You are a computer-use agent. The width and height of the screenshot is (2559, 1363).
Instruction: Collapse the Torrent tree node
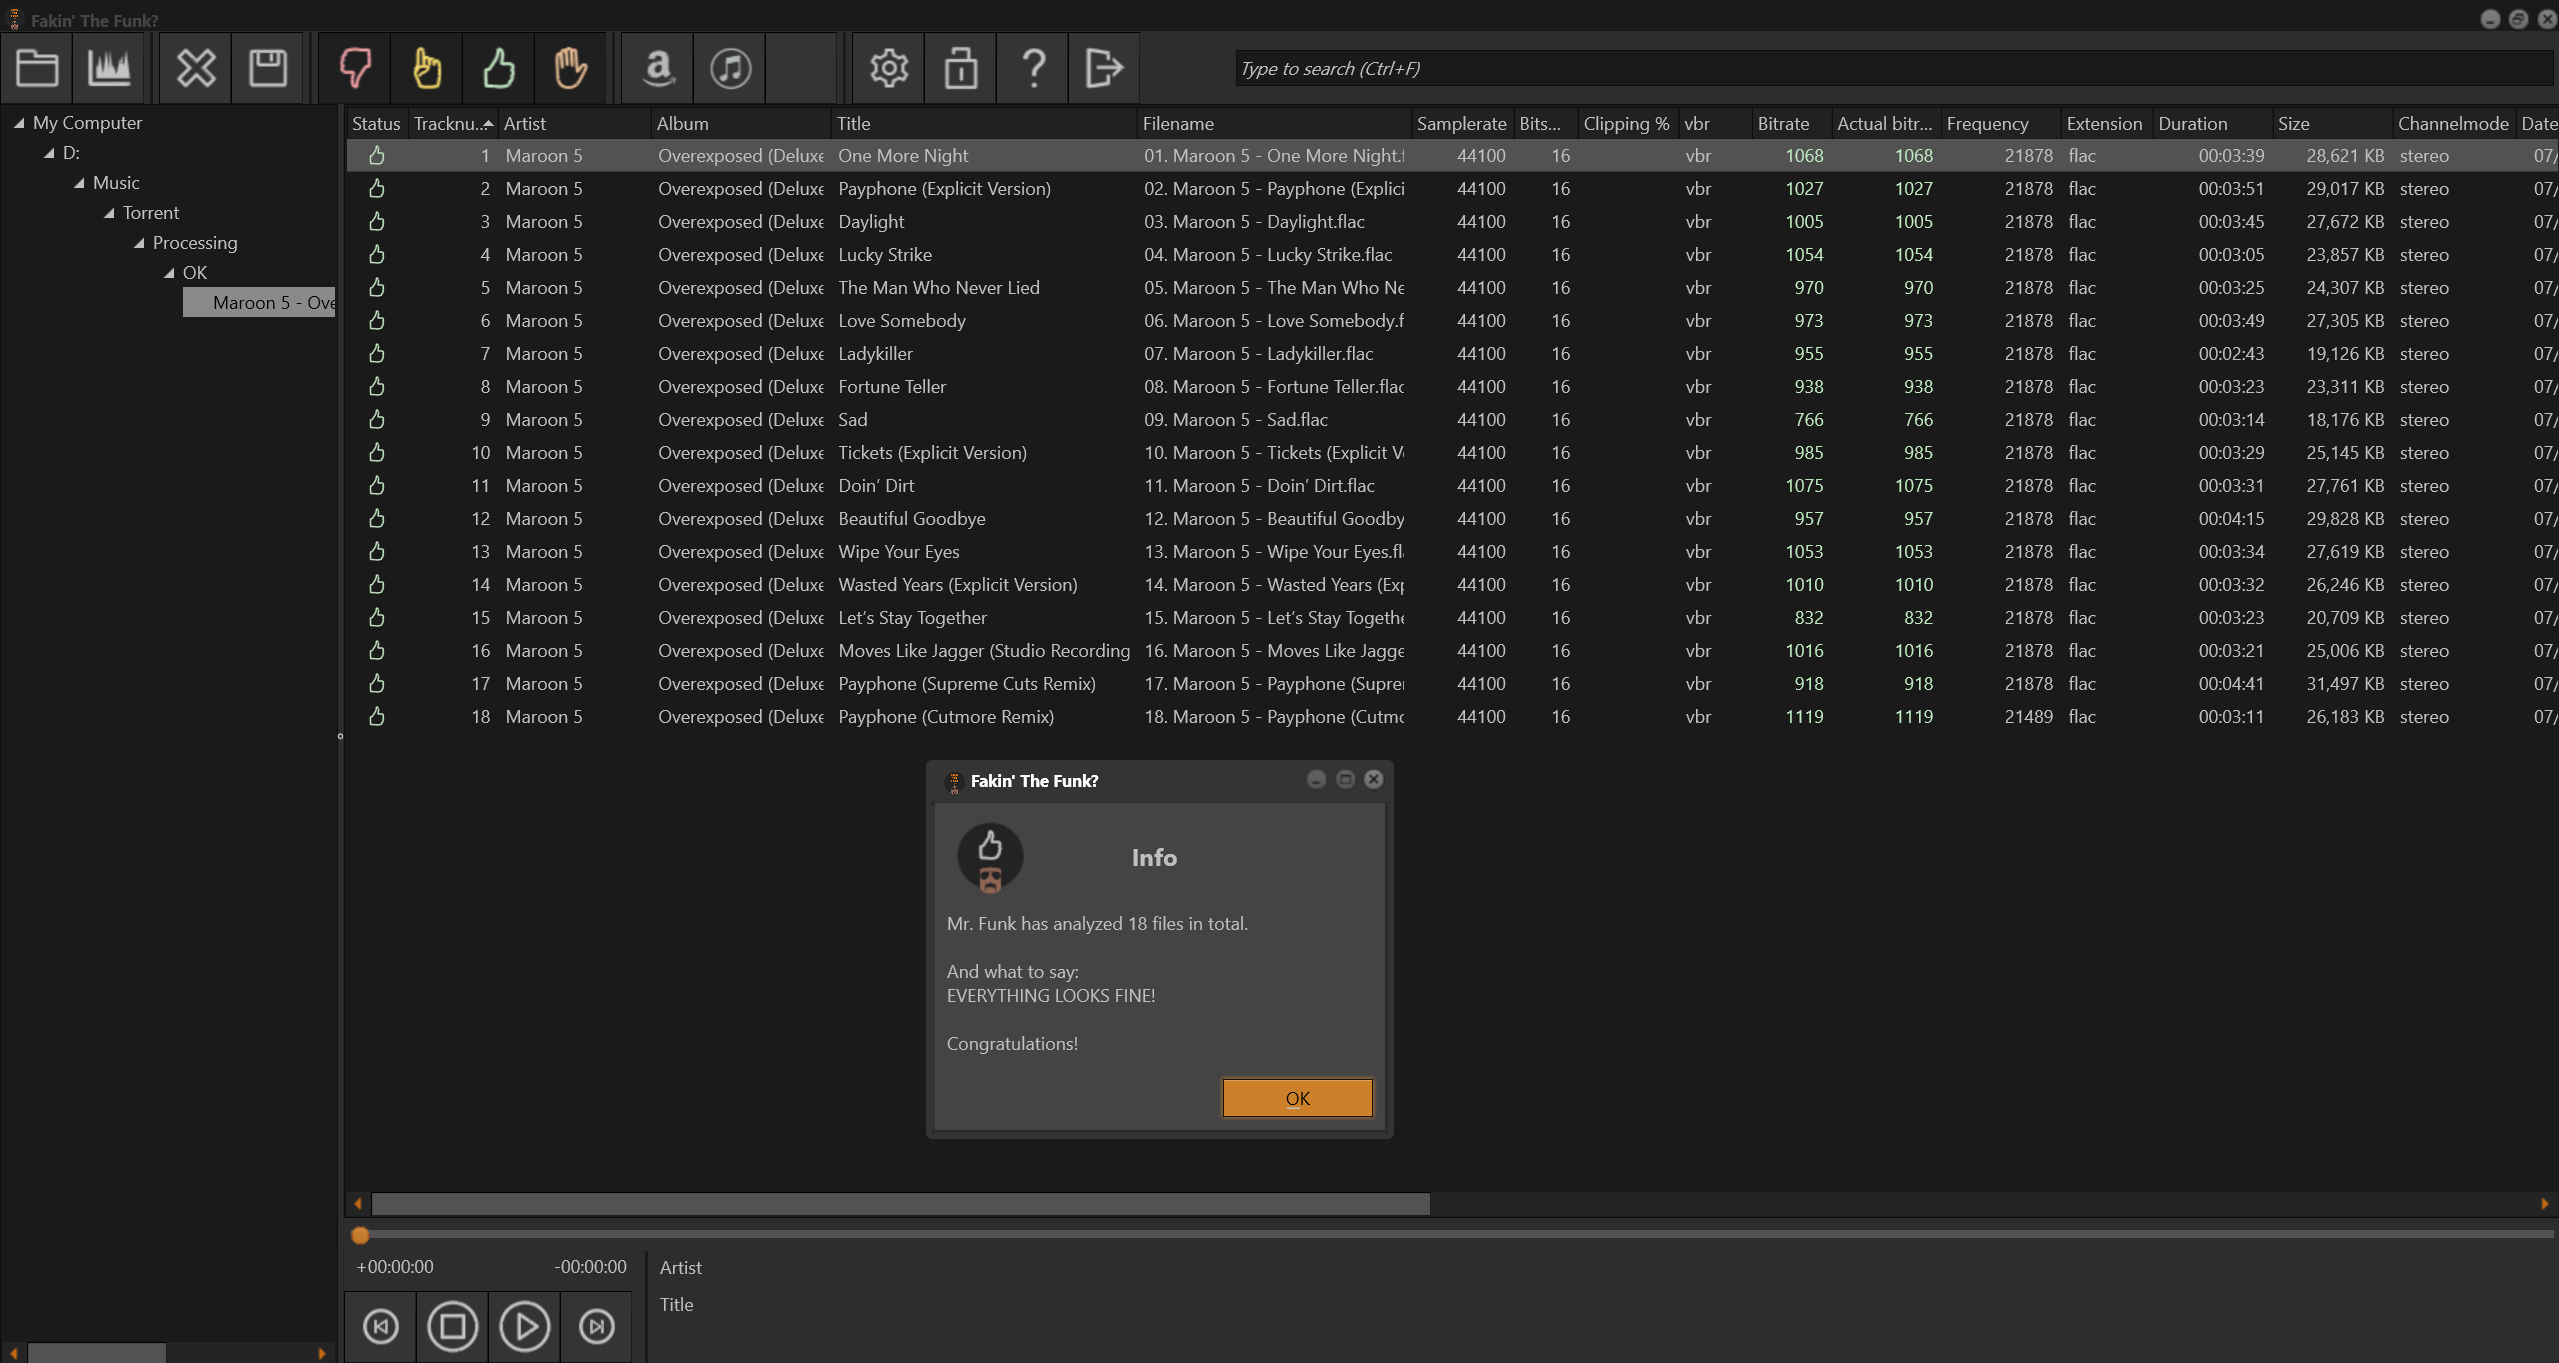click(x=110, y=213)
